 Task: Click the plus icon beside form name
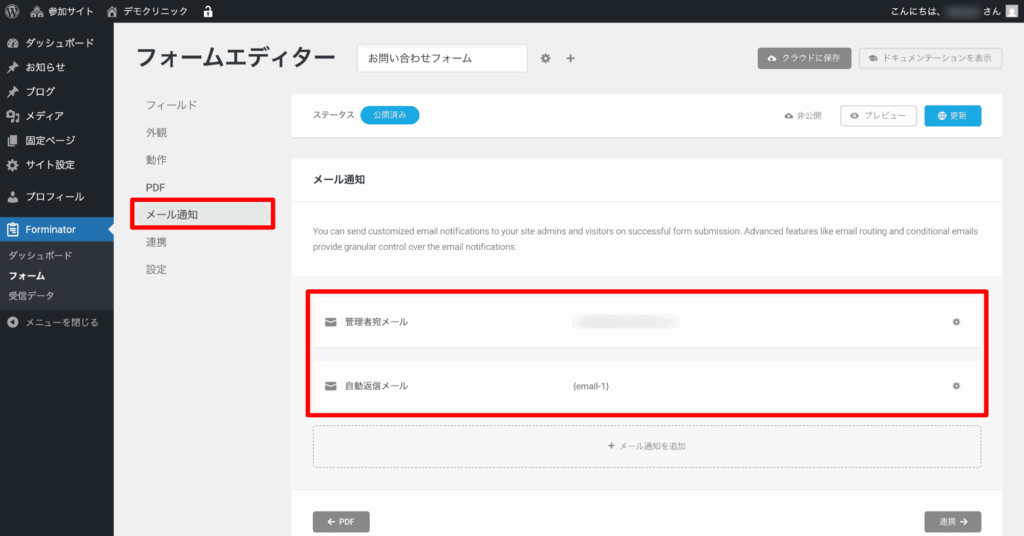(x=571, y=59)
